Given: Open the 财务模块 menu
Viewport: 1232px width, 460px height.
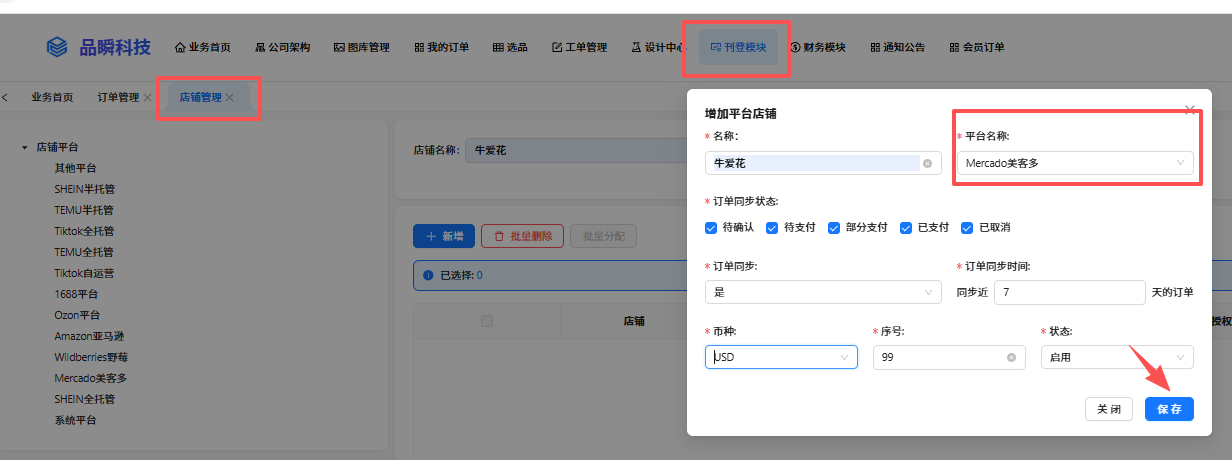Looking at the screenshot, I should [818, 47].
